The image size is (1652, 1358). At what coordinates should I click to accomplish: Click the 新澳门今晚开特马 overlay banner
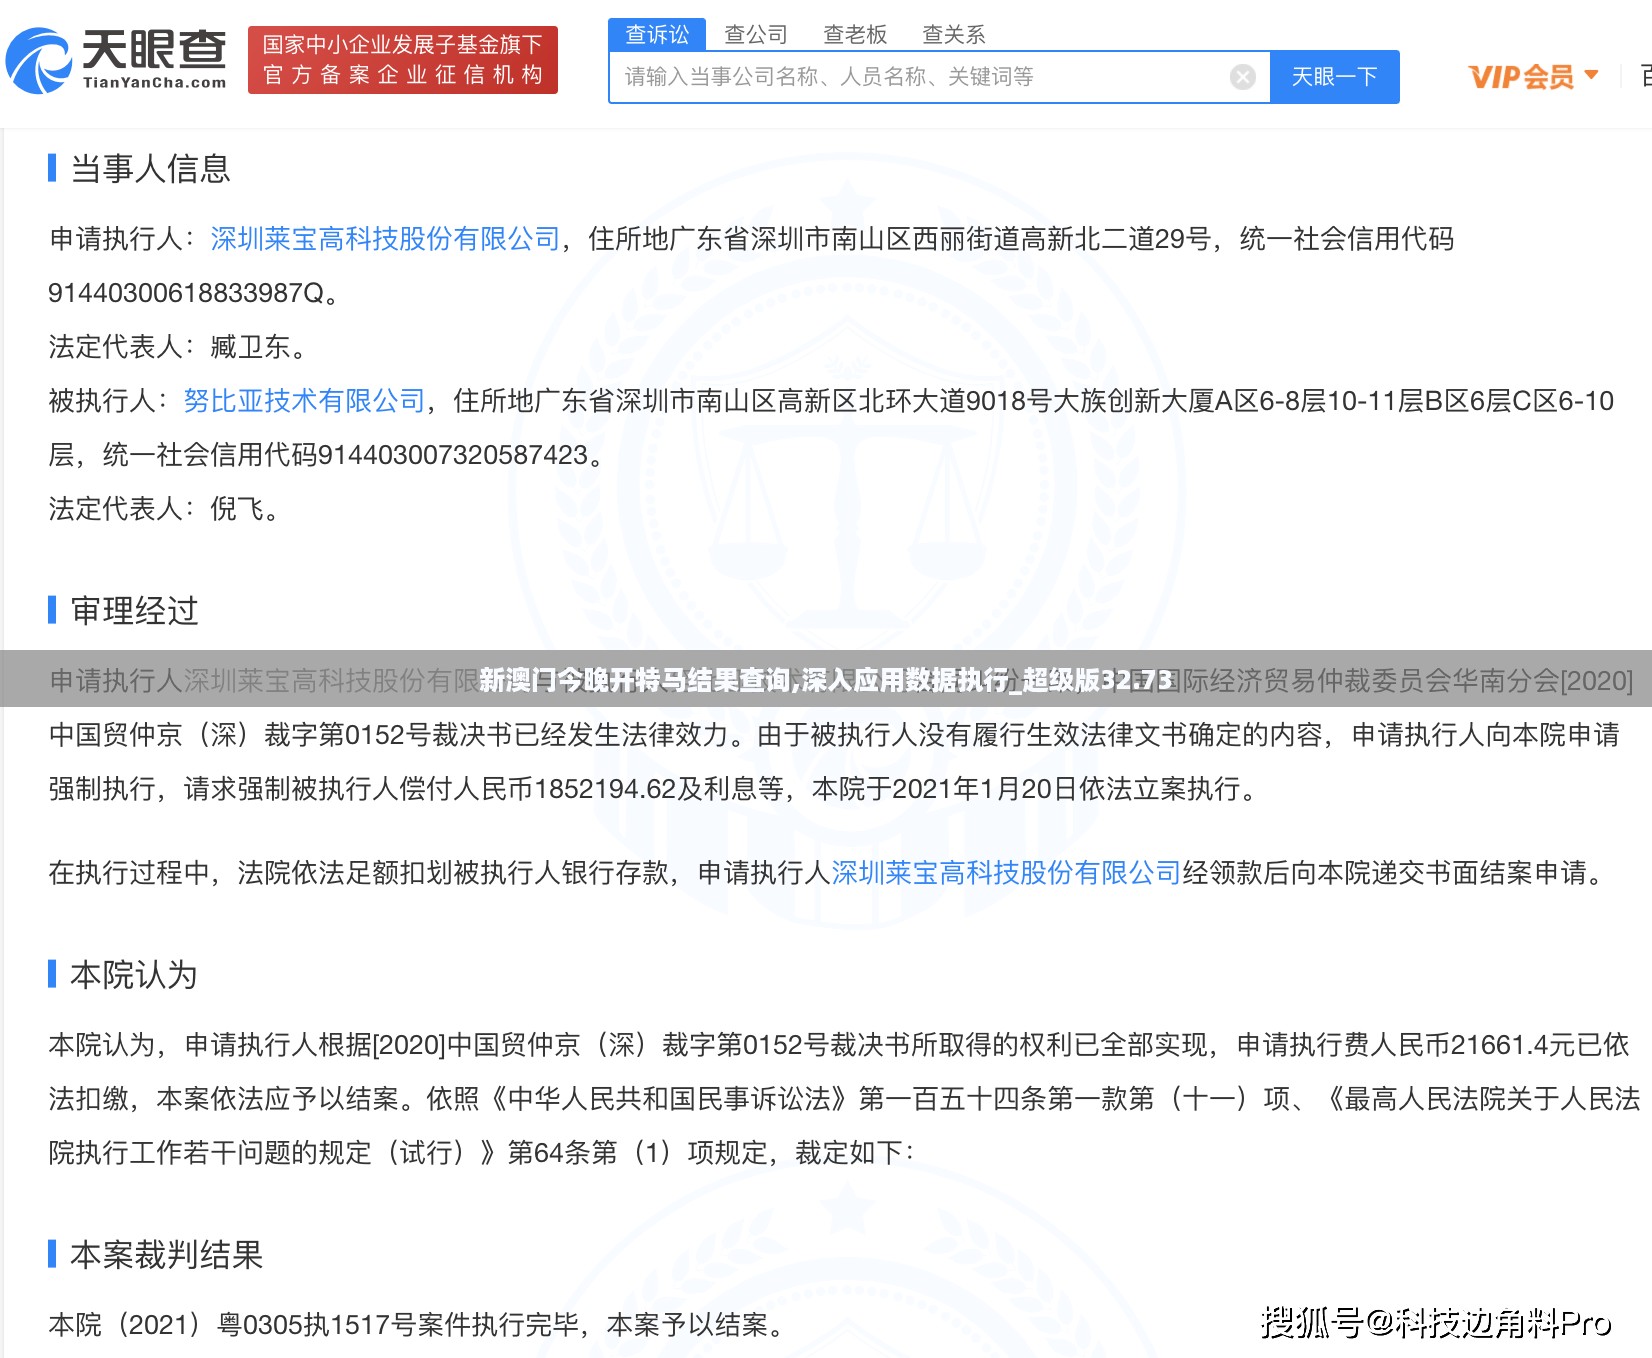[826, 680]
